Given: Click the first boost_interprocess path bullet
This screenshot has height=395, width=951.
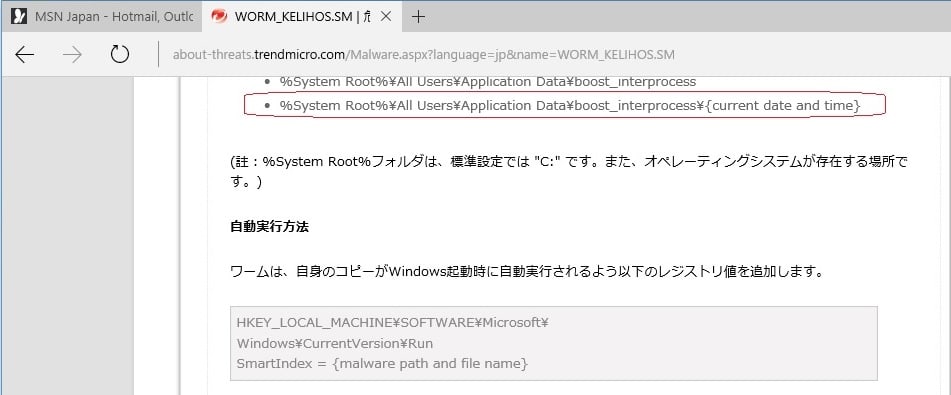Looking at the screenshot, I should pyautogui.click(x=488, y=81).
